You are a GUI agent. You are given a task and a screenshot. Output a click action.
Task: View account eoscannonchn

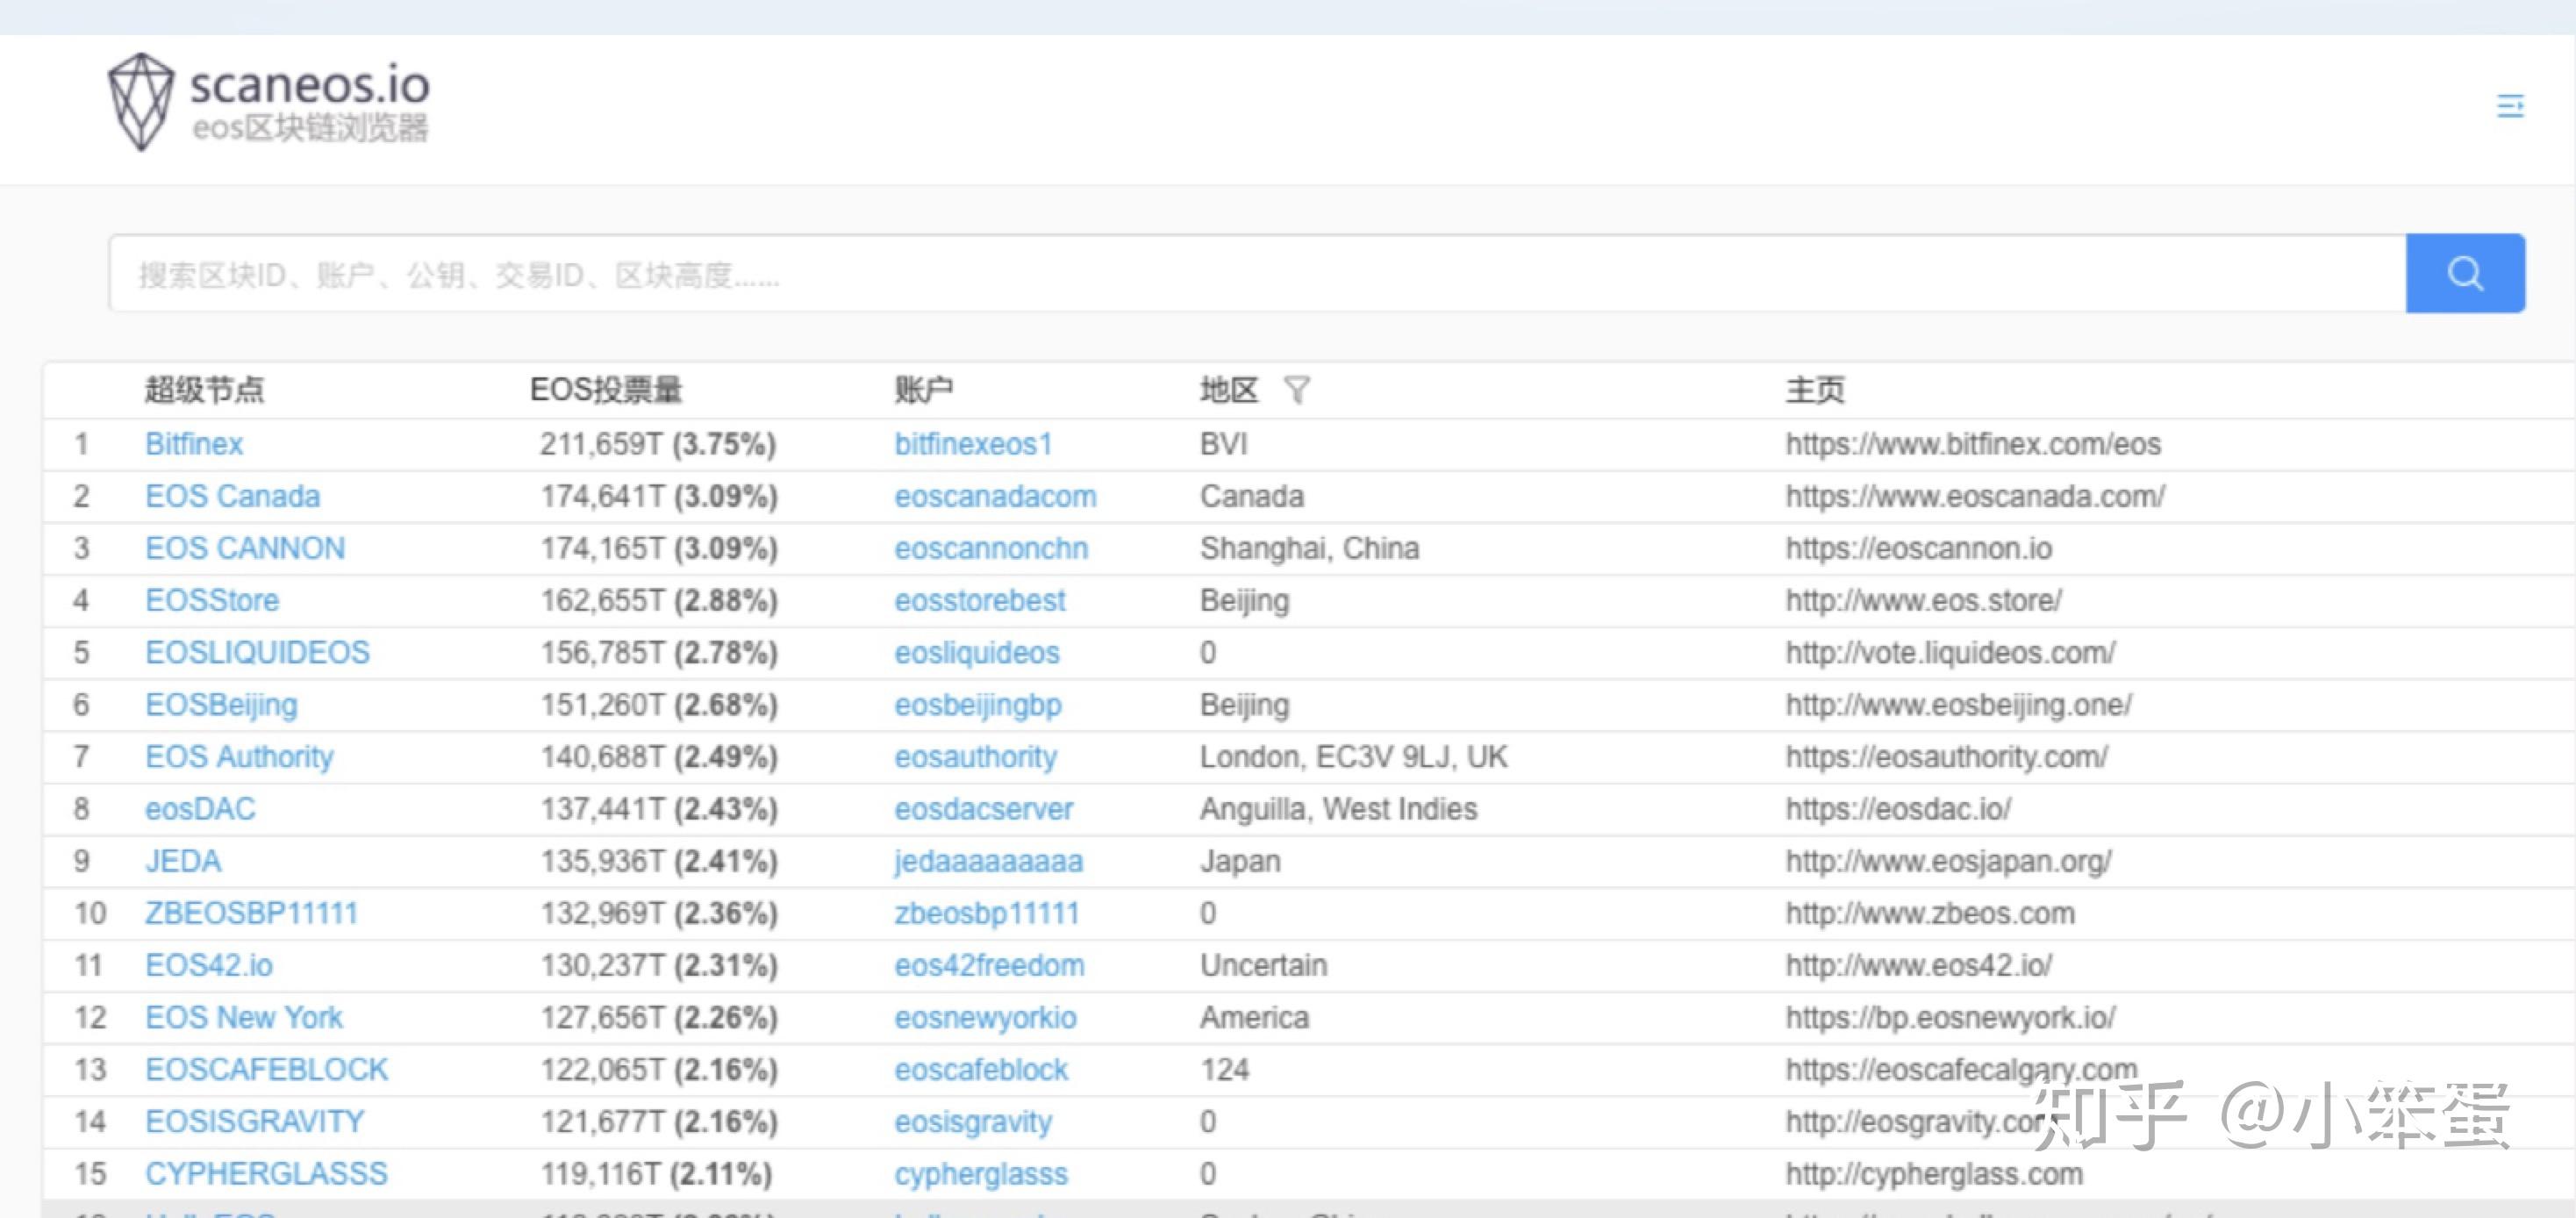991,548
